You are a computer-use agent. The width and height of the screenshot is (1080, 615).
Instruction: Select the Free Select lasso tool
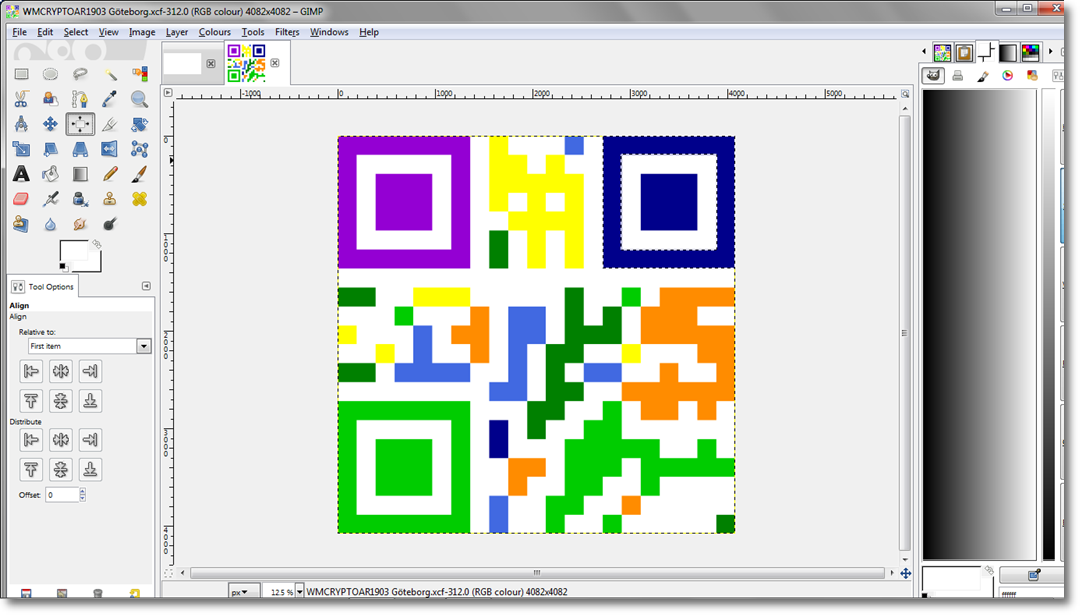click(x=80, y=74)
